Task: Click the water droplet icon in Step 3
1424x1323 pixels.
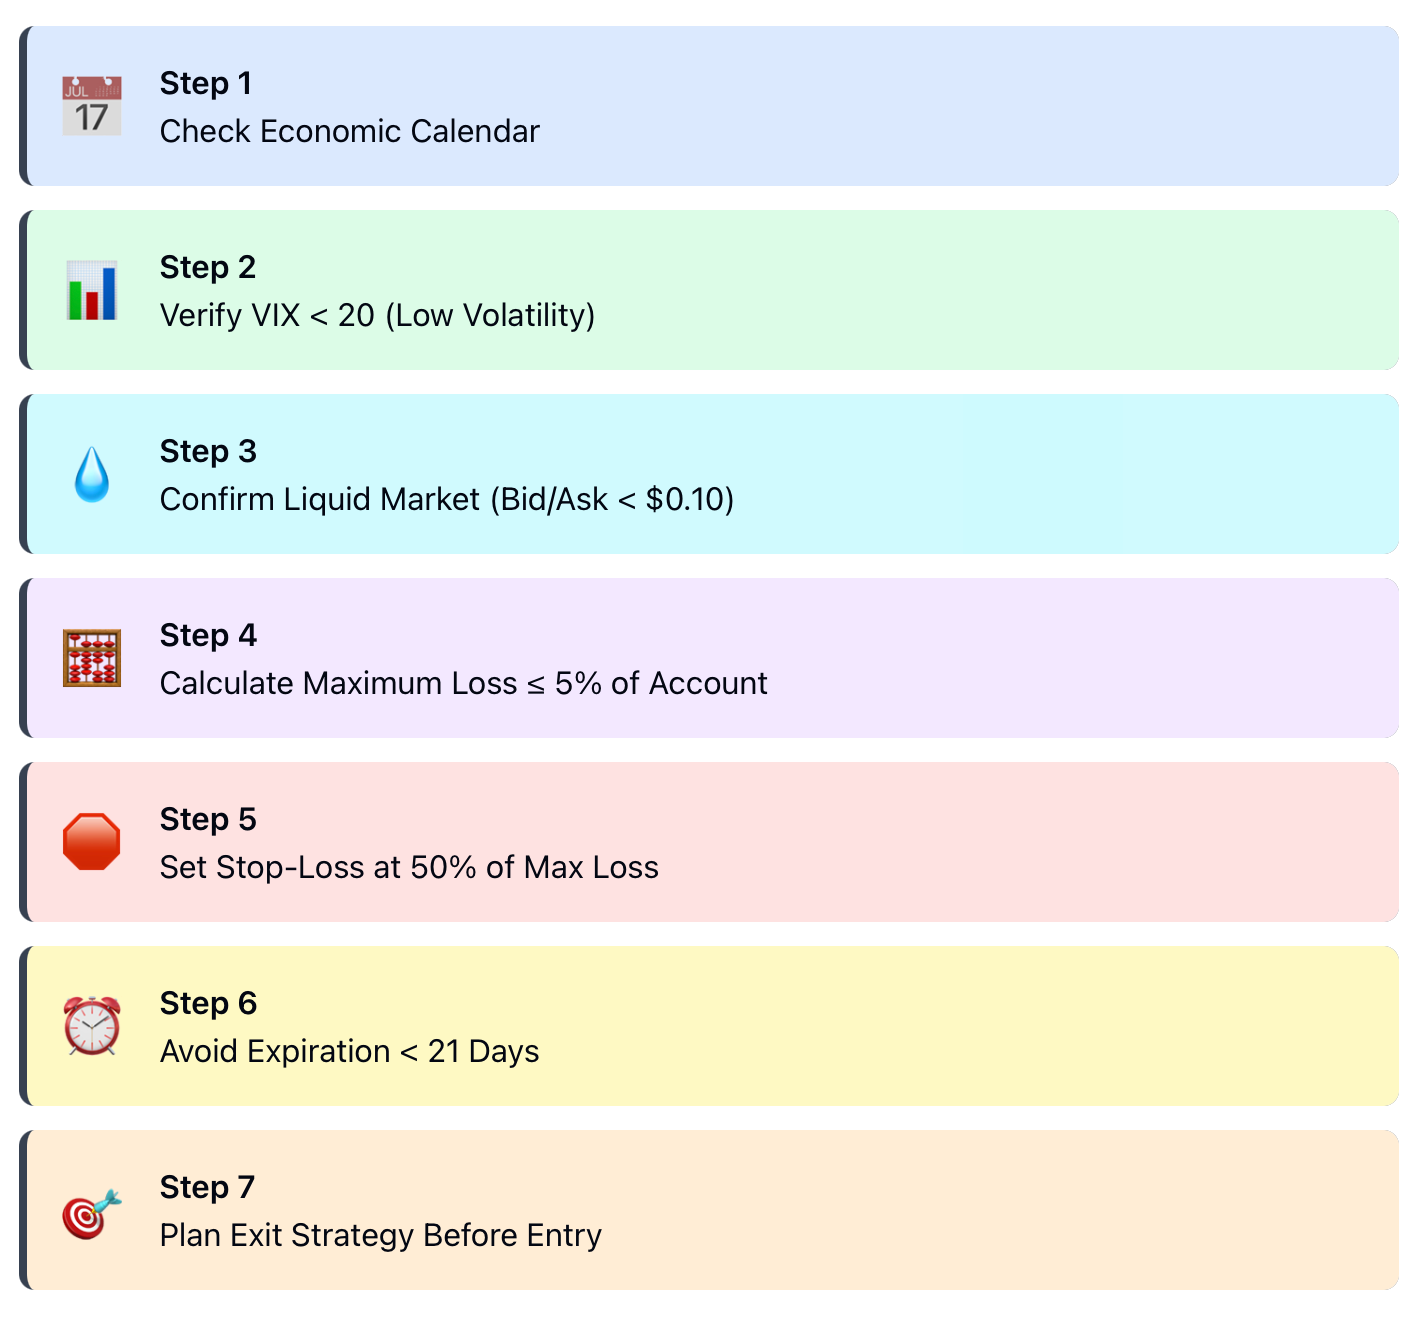Action: point(92,474)
